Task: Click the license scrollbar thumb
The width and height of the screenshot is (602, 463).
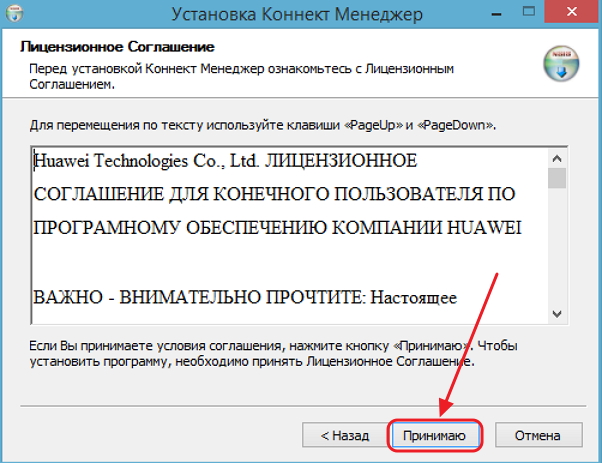Action: click(x=557, y=178)
